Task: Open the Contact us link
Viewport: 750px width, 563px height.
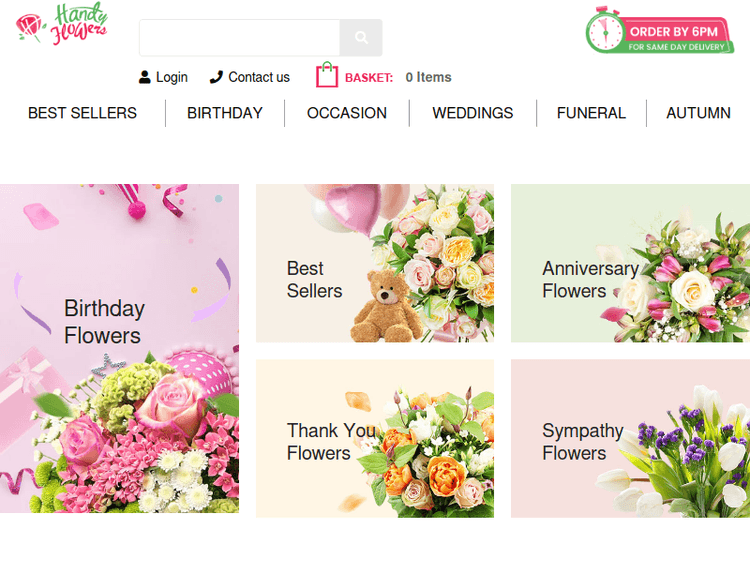Action: coord(259,77)
